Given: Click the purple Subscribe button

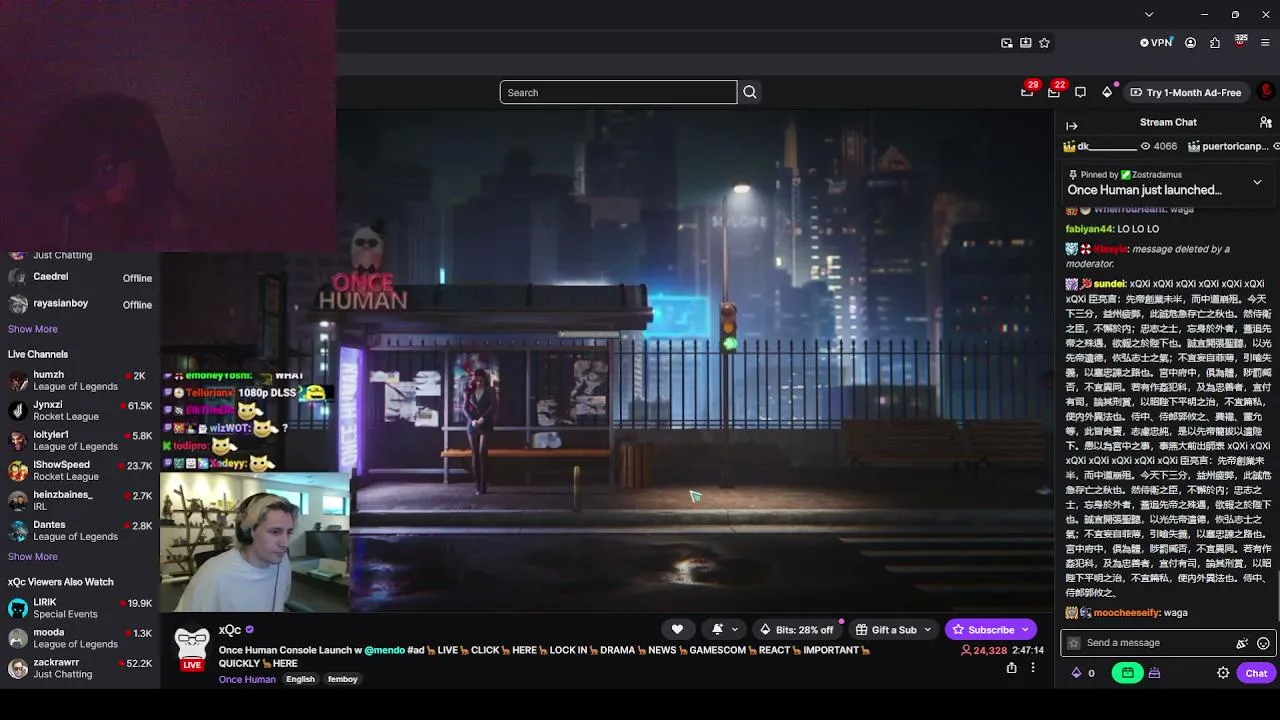Looking at the screenshot, I should click(x=991, y=630).
